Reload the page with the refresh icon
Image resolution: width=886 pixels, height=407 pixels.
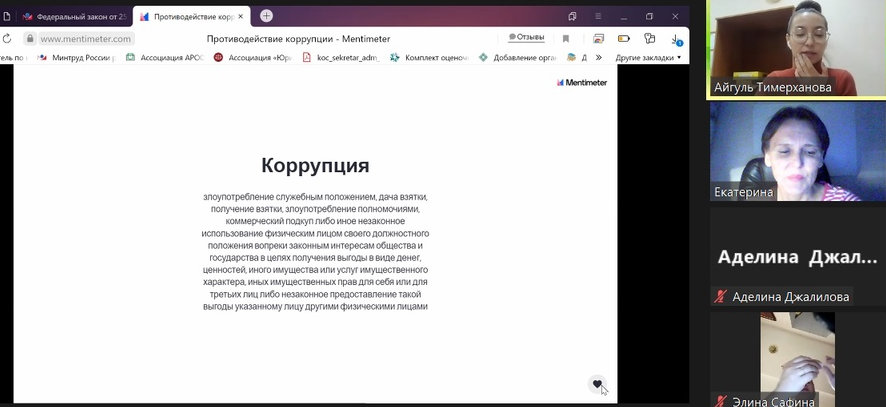[7, 39]
